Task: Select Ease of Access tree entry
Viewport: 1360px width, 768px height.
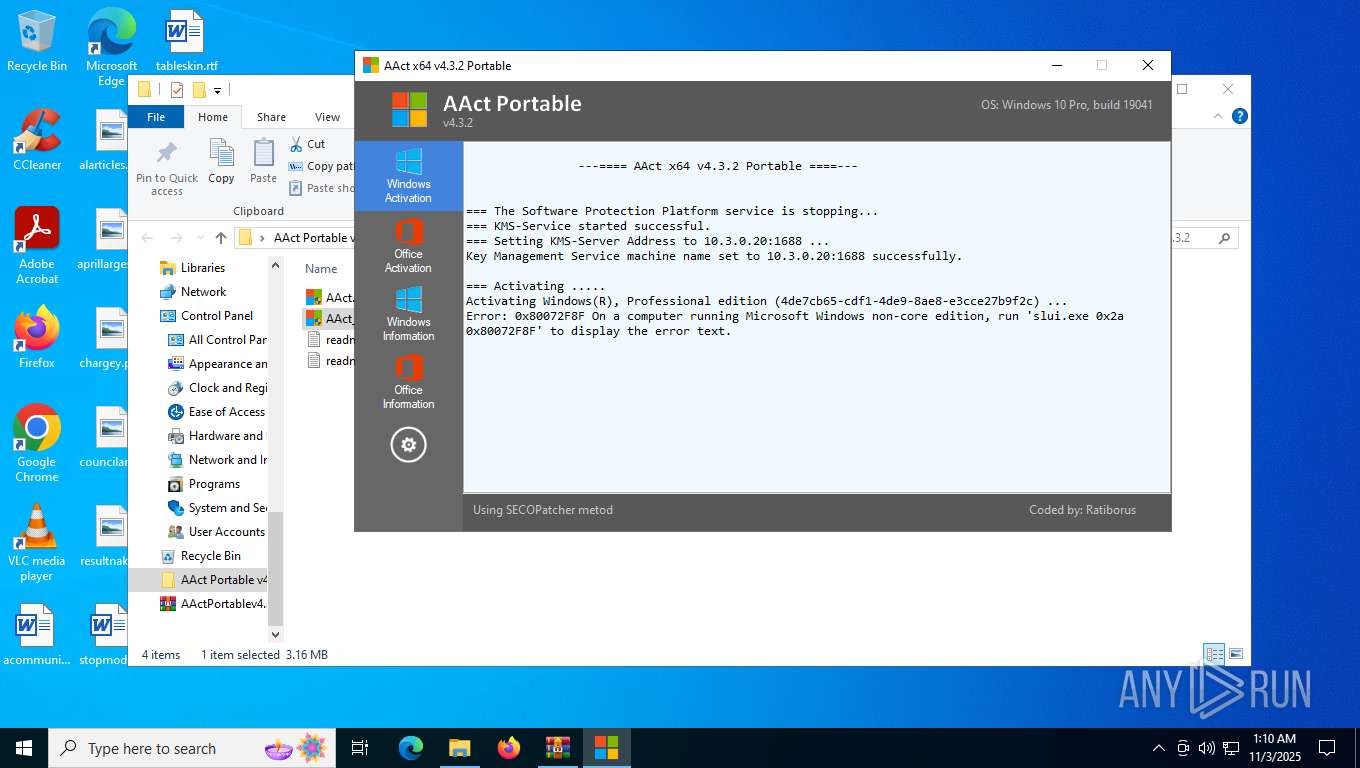Action: 217,412
